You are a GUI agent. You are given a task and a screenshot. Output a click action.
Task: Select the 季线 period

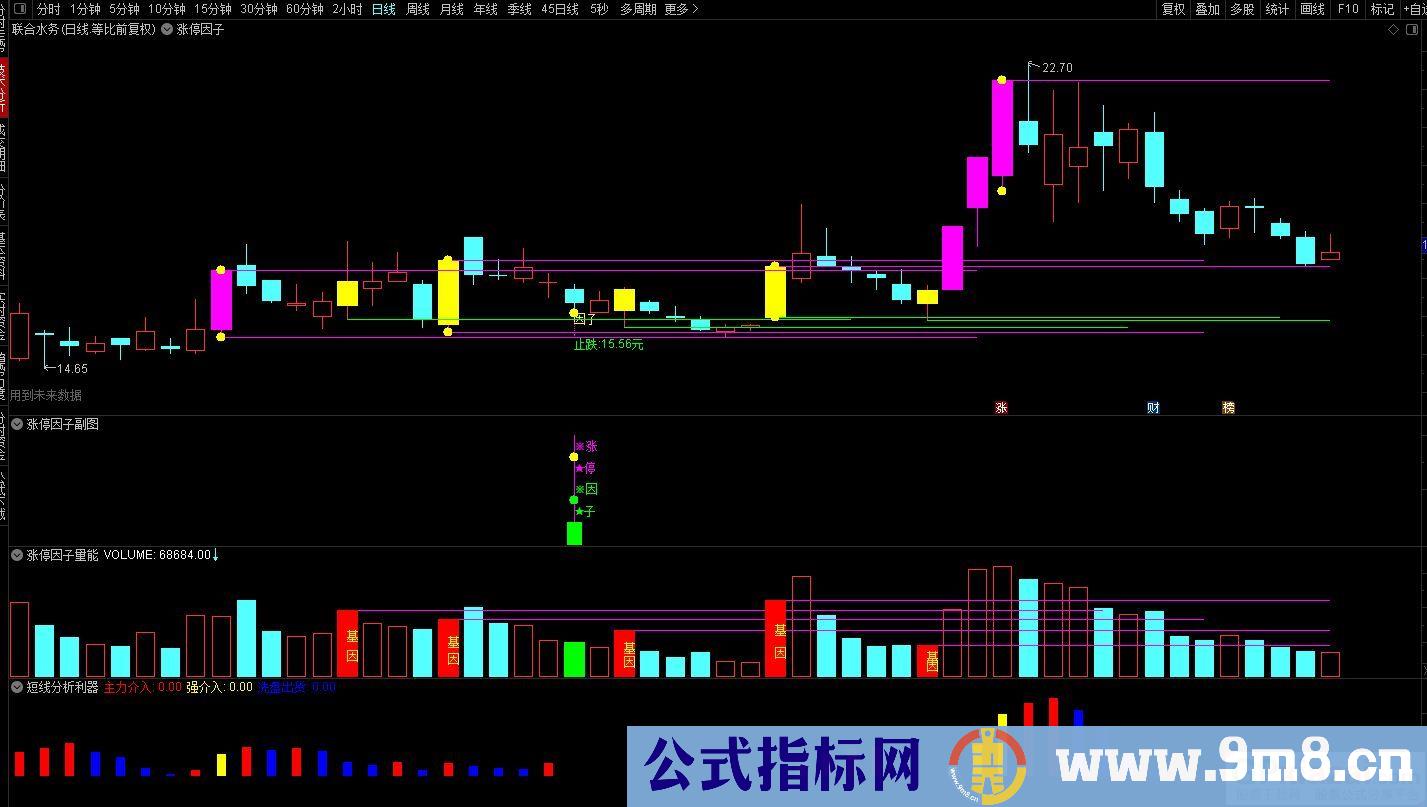519,9
